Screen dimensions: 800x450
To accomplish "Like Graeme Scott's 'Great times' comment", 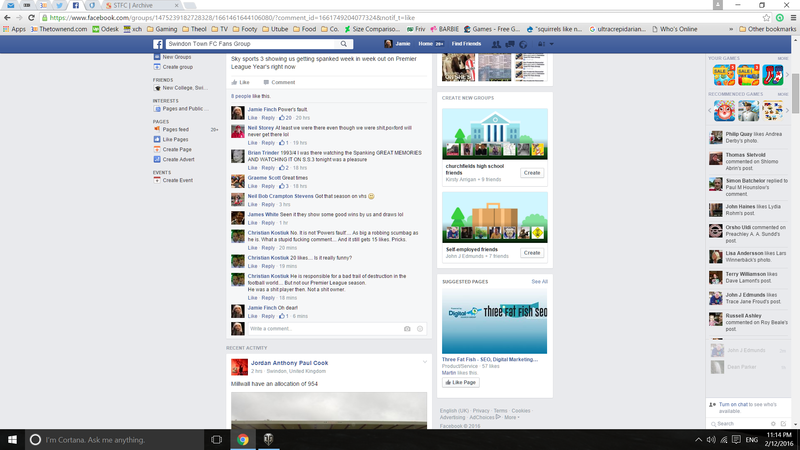I will 252,186.
